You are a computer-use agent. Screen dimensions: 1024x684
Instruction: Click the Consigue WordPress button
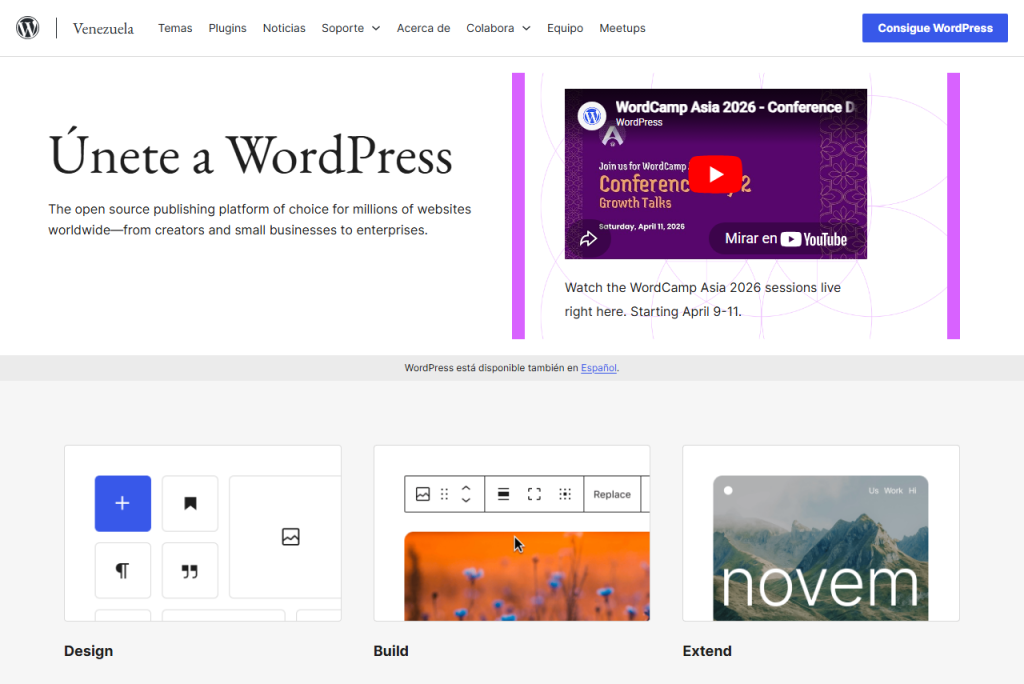935,28
